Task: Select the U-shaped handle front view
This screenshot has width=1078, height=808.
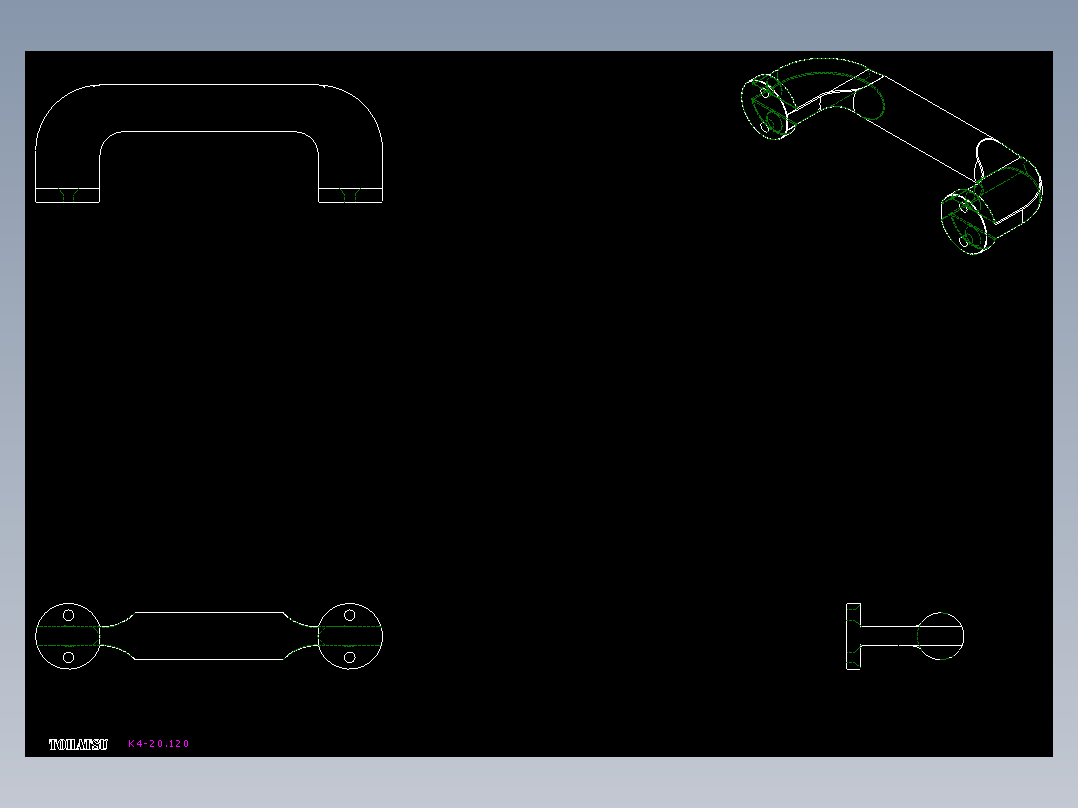Action: coord(209,143)
